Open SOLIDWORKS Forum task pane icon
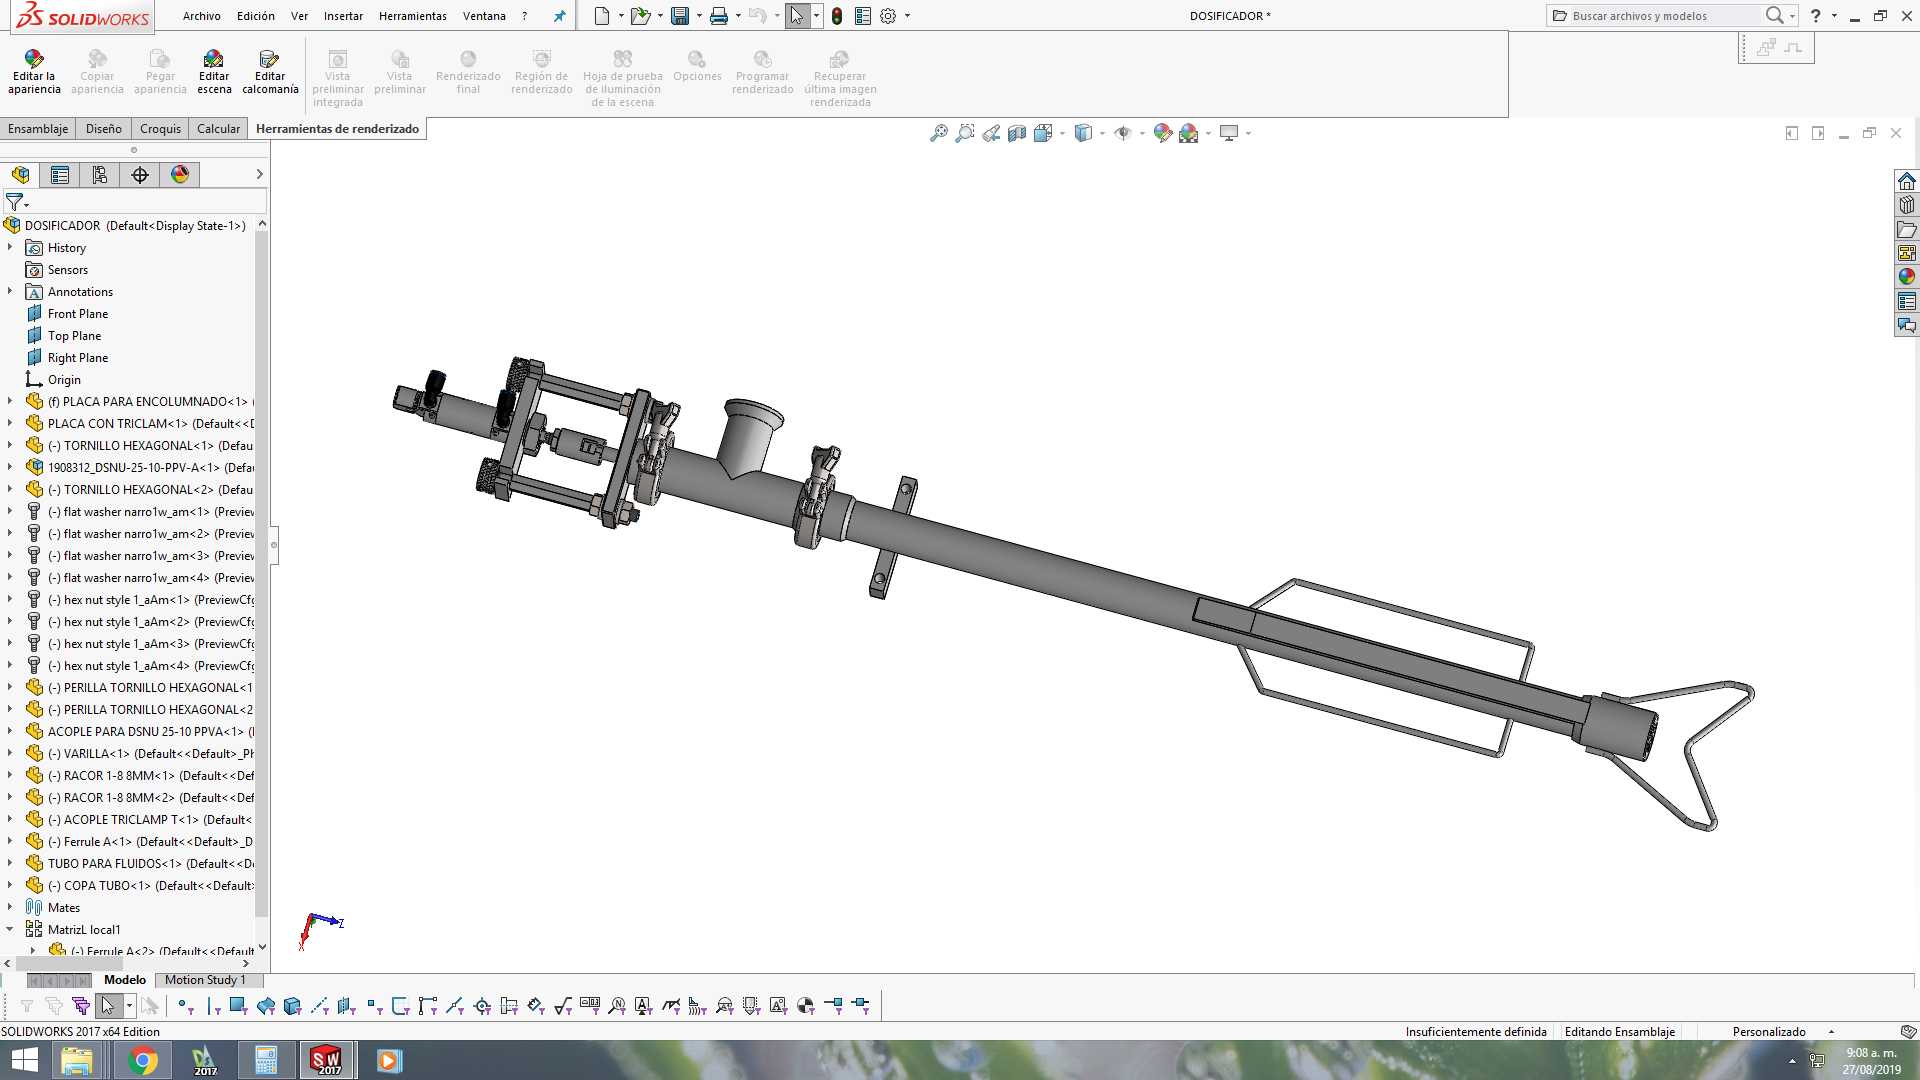1920x1080 pixels. coord(1907,325)
